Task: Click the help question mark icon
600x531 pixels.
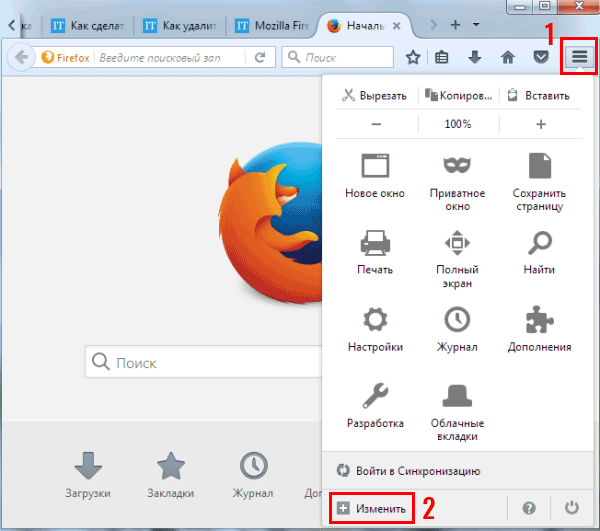Action: pos(529,508)
